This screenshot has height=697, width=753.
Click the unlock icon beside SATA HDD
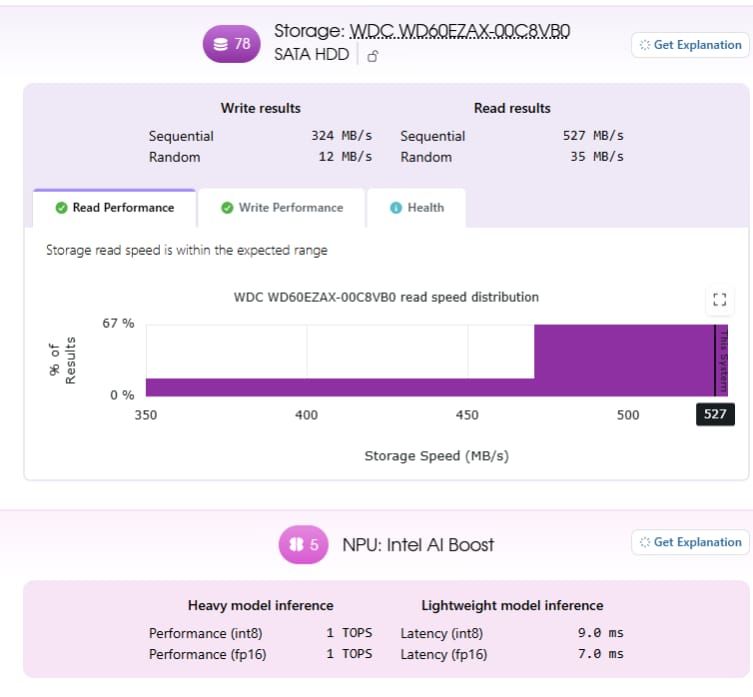click(x=373, y=56)
